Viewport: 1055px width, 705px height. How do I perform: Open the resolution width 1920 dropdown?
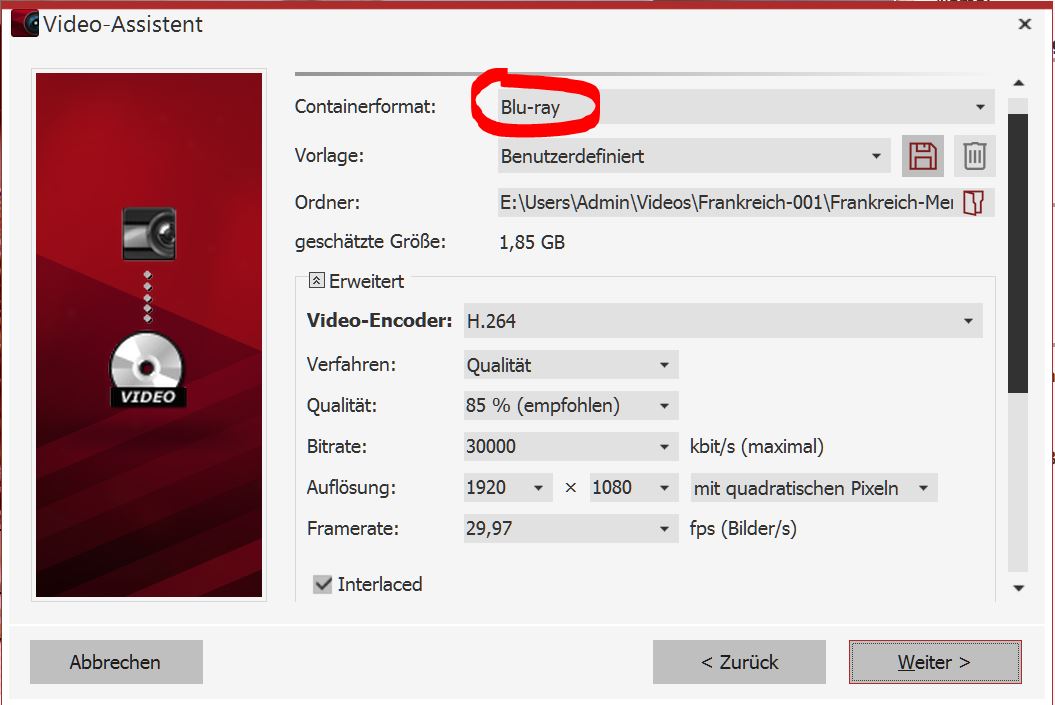pos(508,488)
